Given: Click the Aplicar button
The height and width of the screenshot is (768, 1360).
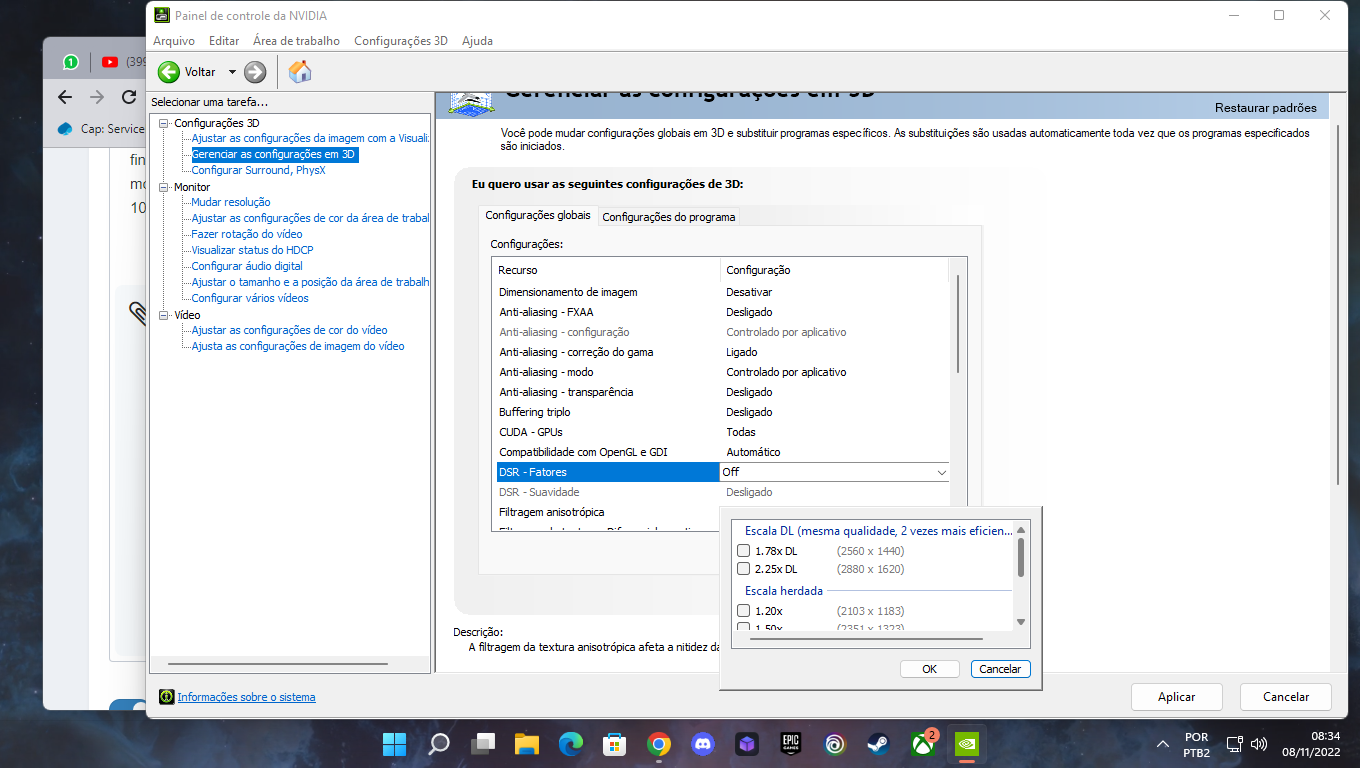Looking at the screenshot, I should (1177, 697).
